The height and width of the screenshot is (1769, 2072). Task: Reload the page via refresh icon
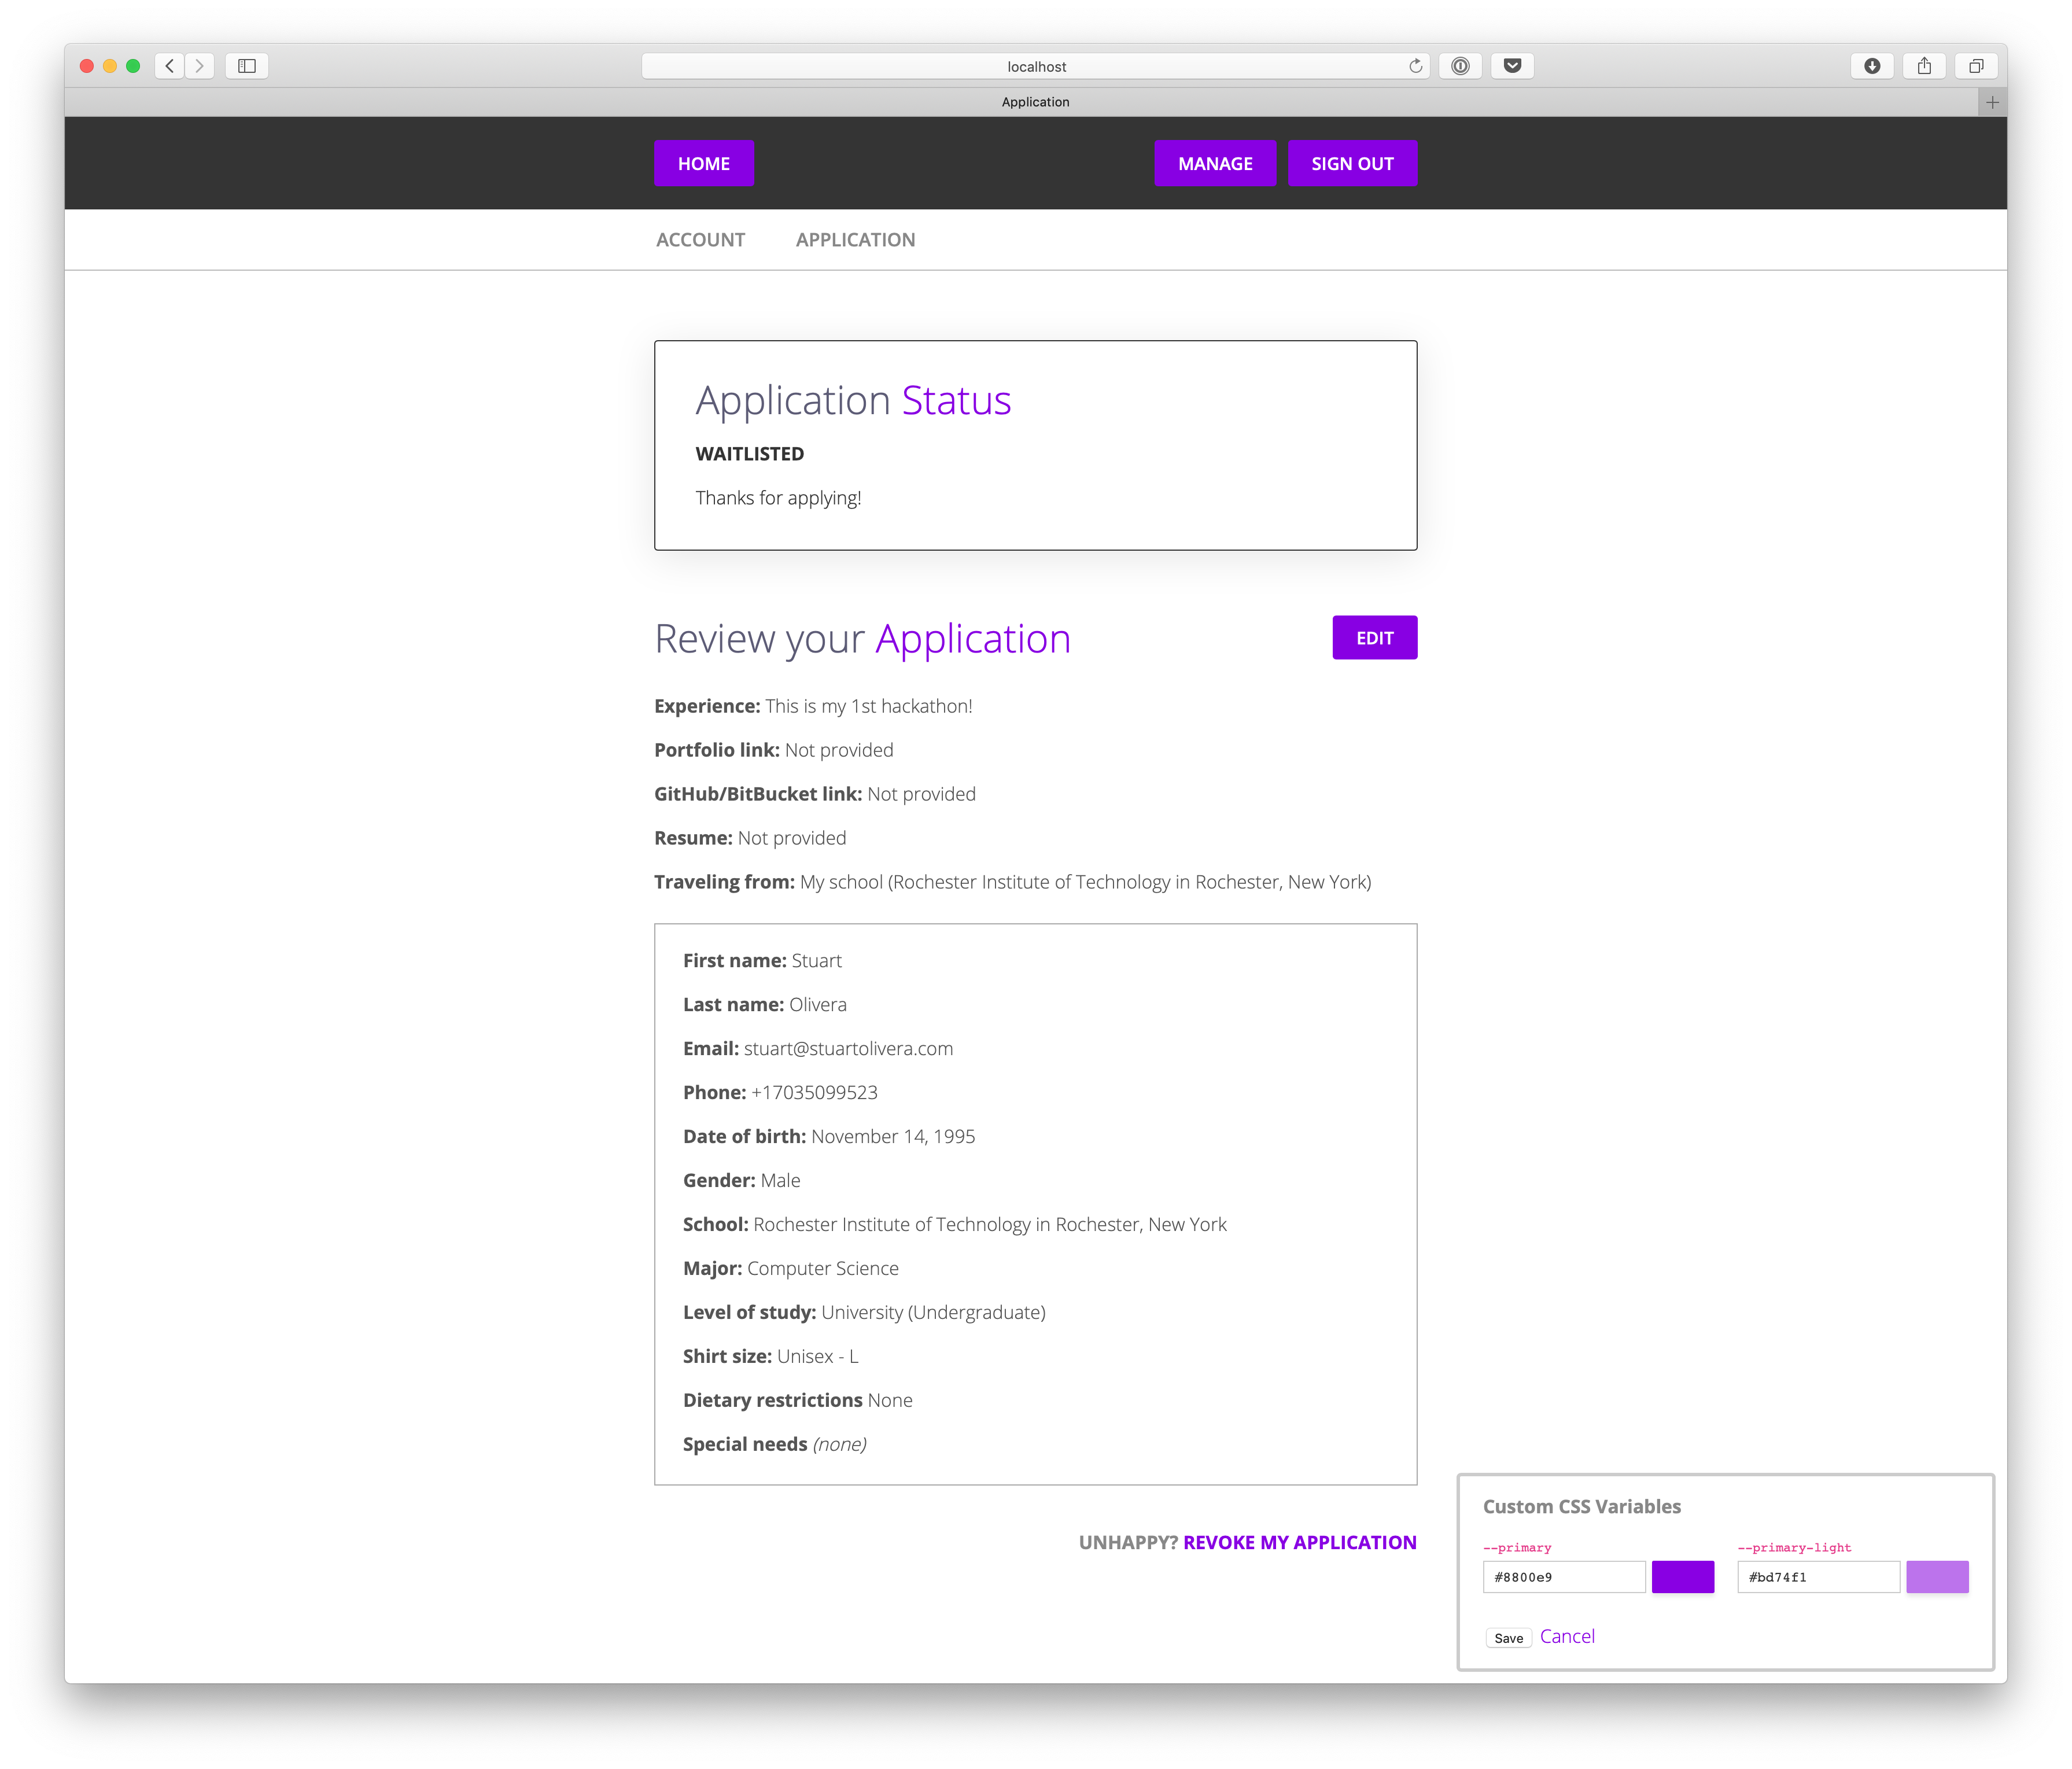pos(1415,66)
